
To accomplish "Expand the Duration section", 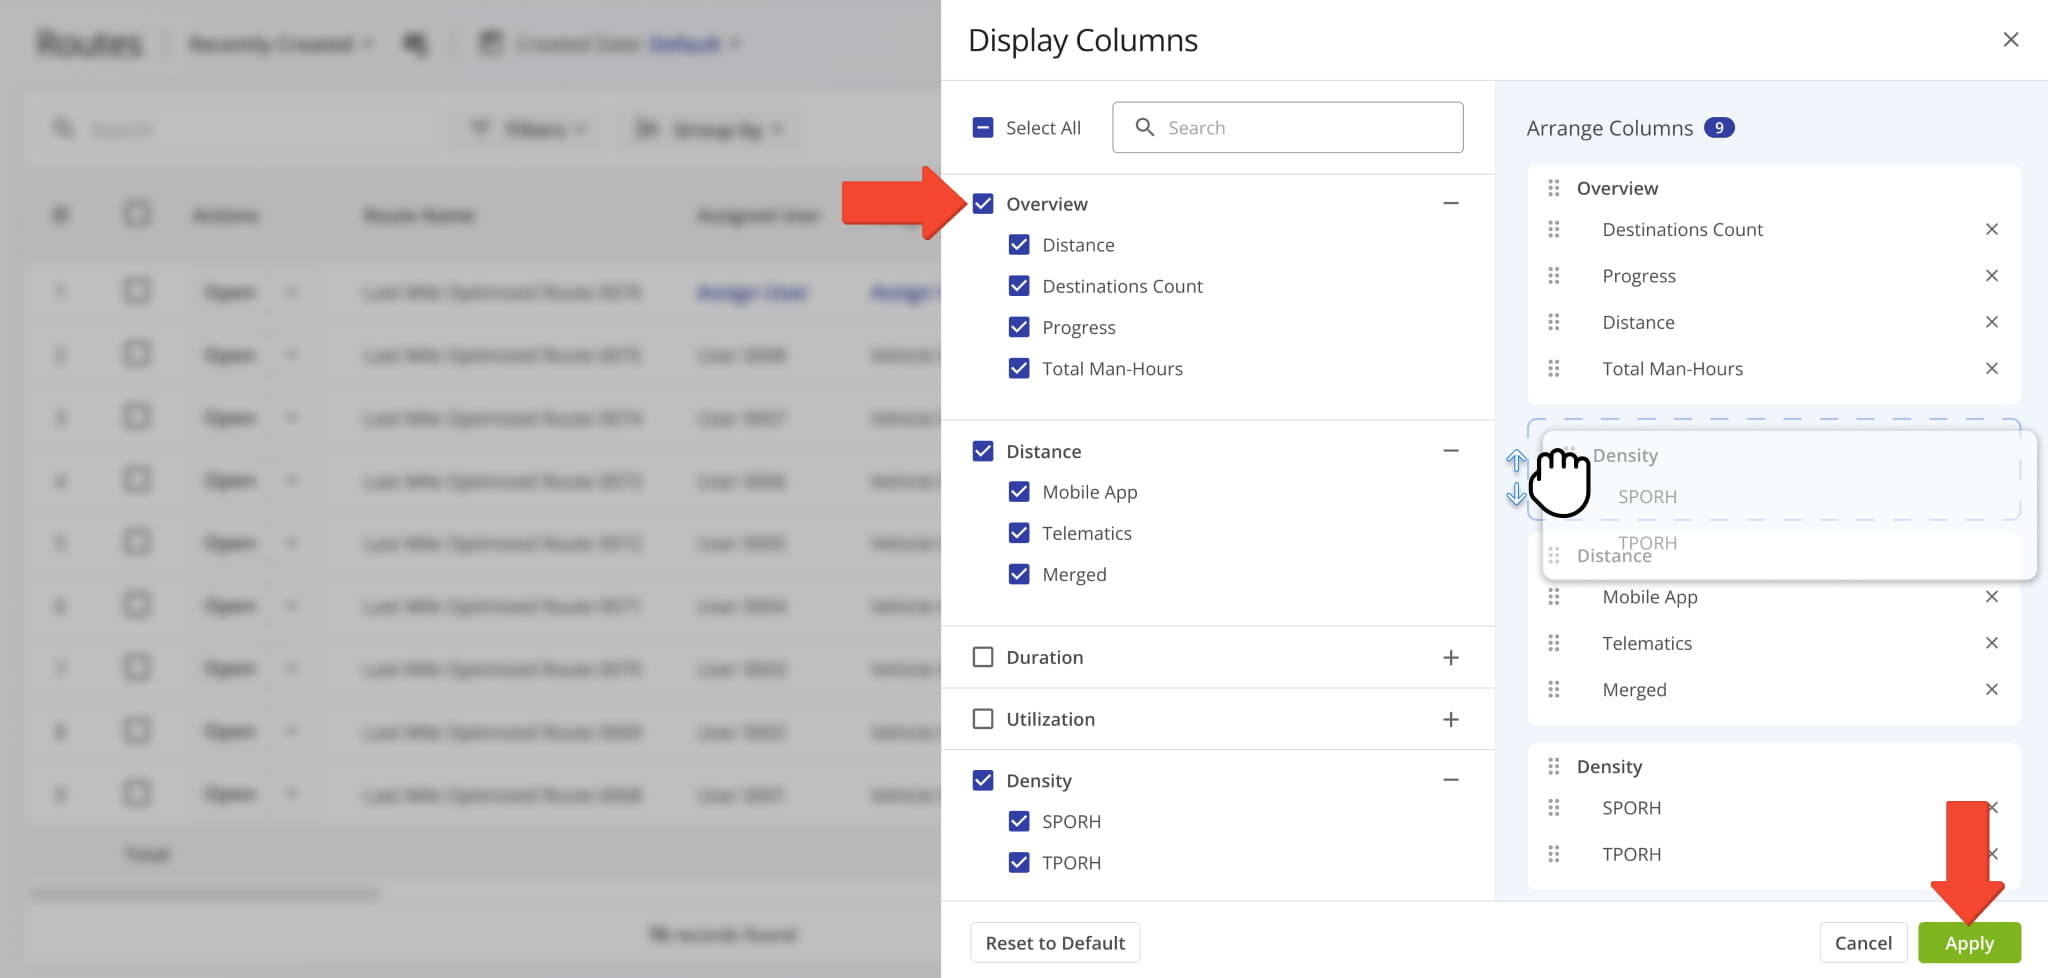I will coord(1450,657).
